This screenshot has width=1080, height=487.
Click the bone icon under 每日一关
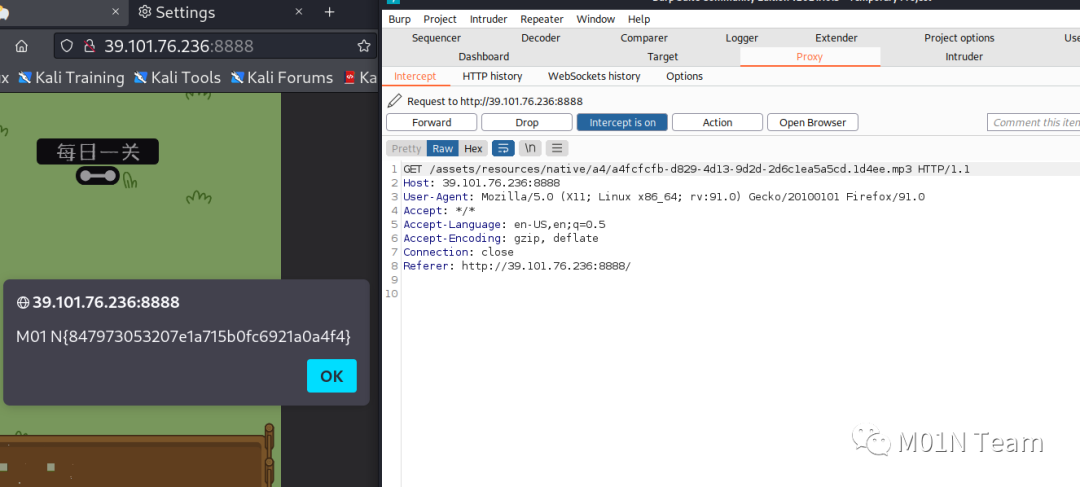point(97,176)
